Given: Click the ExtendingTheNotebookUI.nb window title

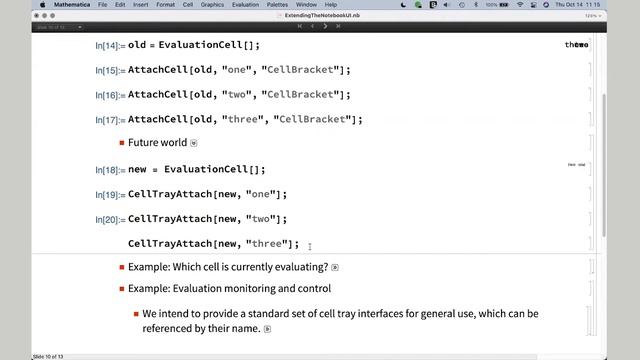Looking at the screenshot, I should coord(322,16).
